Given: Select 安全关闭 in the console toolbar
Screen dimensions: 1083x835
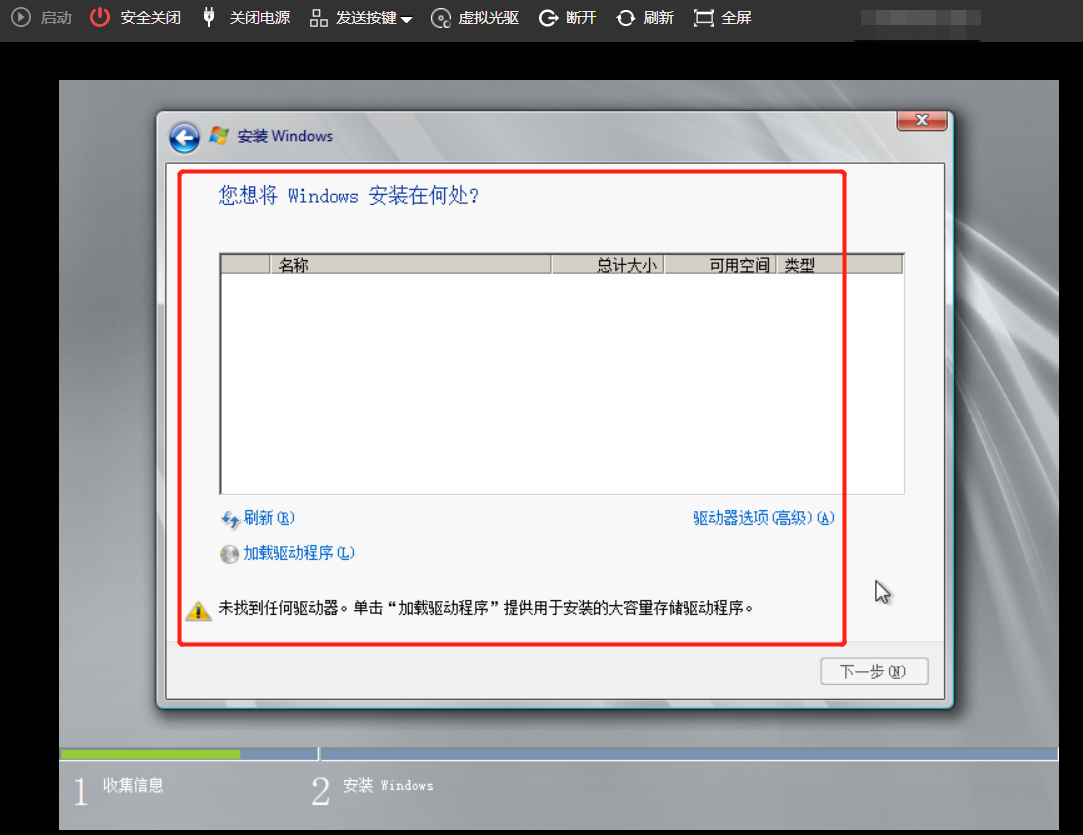Looking at the screenshot, I should 151,18.
